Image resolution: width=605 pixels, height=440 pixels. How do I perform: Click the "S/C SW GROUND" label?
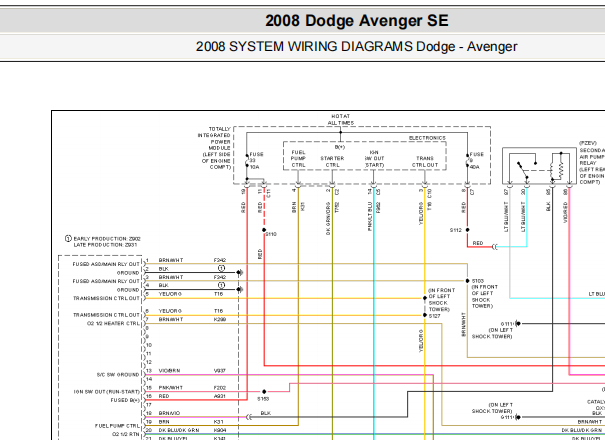click(118, 375)
